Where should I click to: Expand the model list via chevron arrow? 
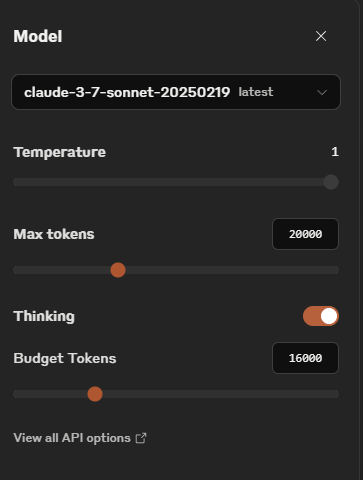(x=322, y=92)
